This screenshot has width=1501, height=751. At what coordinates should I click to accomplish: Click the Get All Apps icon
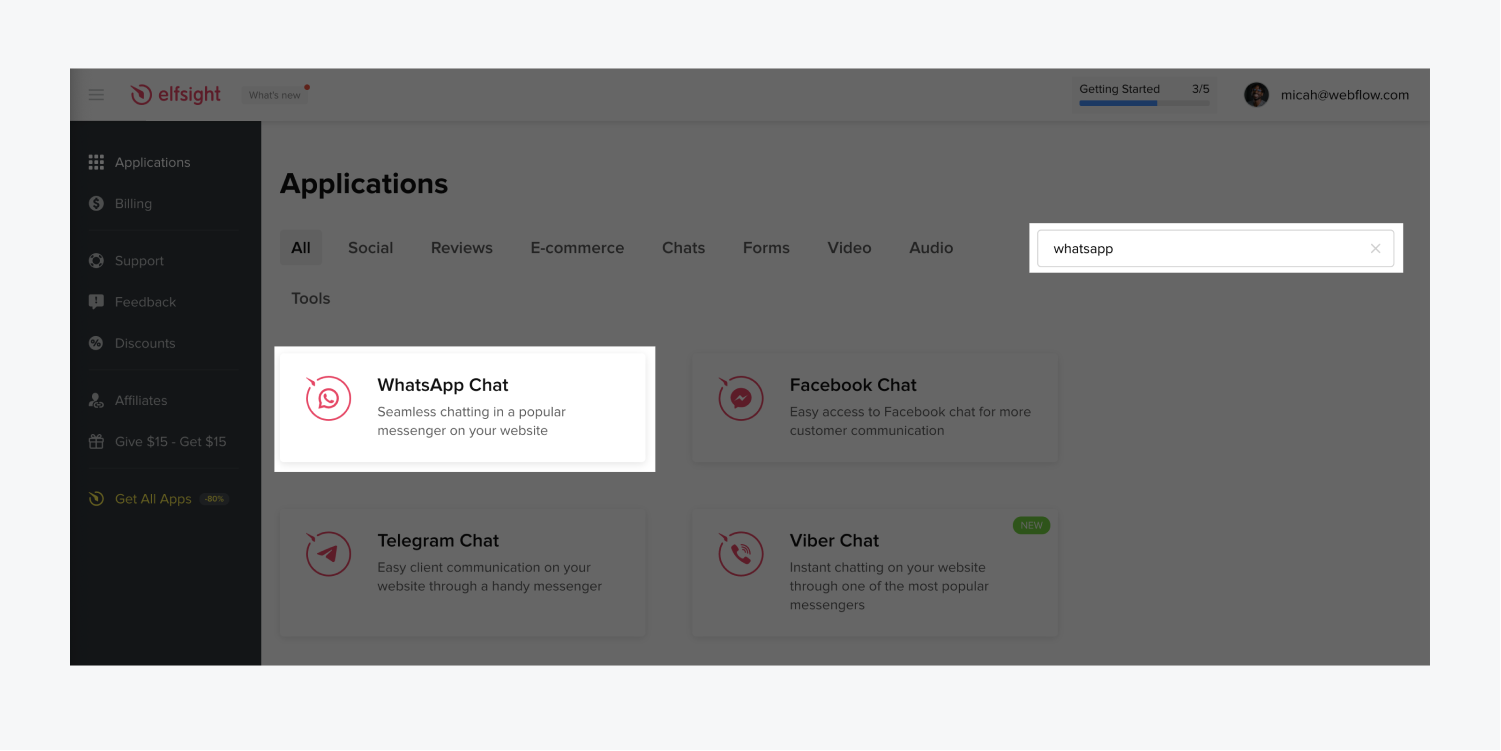[96, 499]
